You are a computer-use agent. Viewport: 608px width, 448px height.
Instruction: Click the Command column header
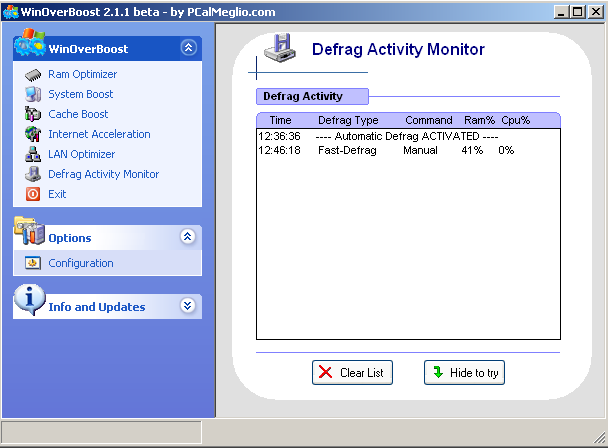[x=428, y=120]
